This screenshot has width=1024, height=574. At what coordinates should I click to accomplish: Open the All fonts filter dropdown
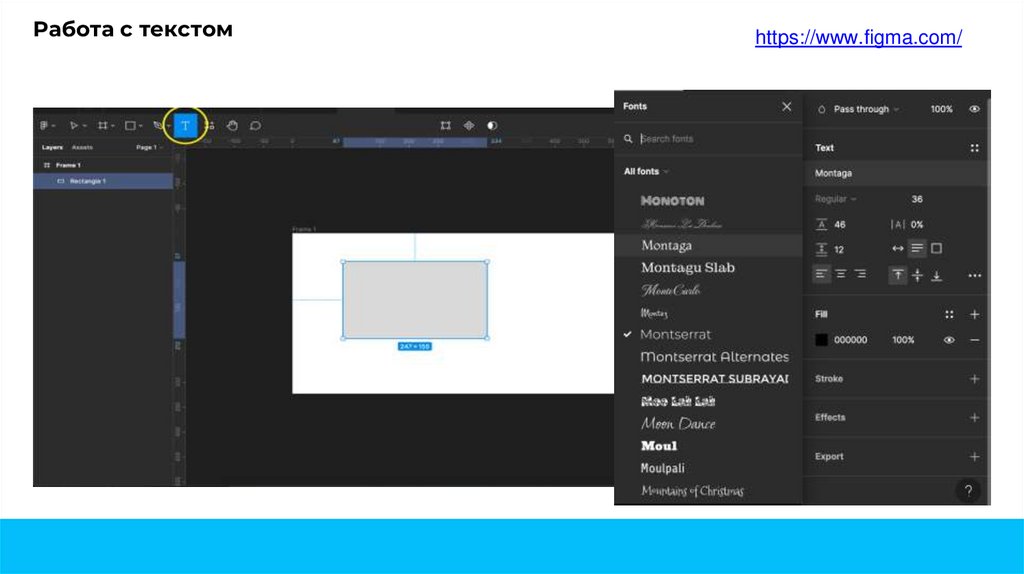coord(646,171)
